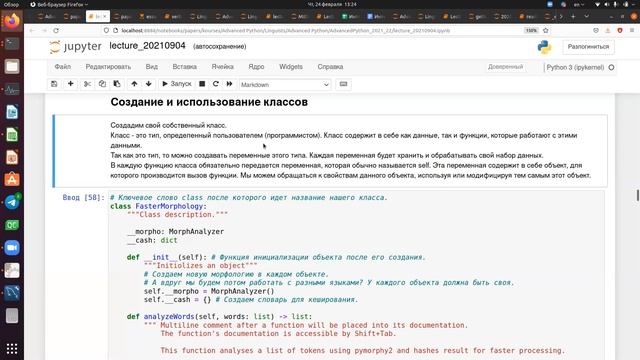This screenshot has width=640, height=360.
Task: Show applications grid in the dock
Action: pos(12,349)
